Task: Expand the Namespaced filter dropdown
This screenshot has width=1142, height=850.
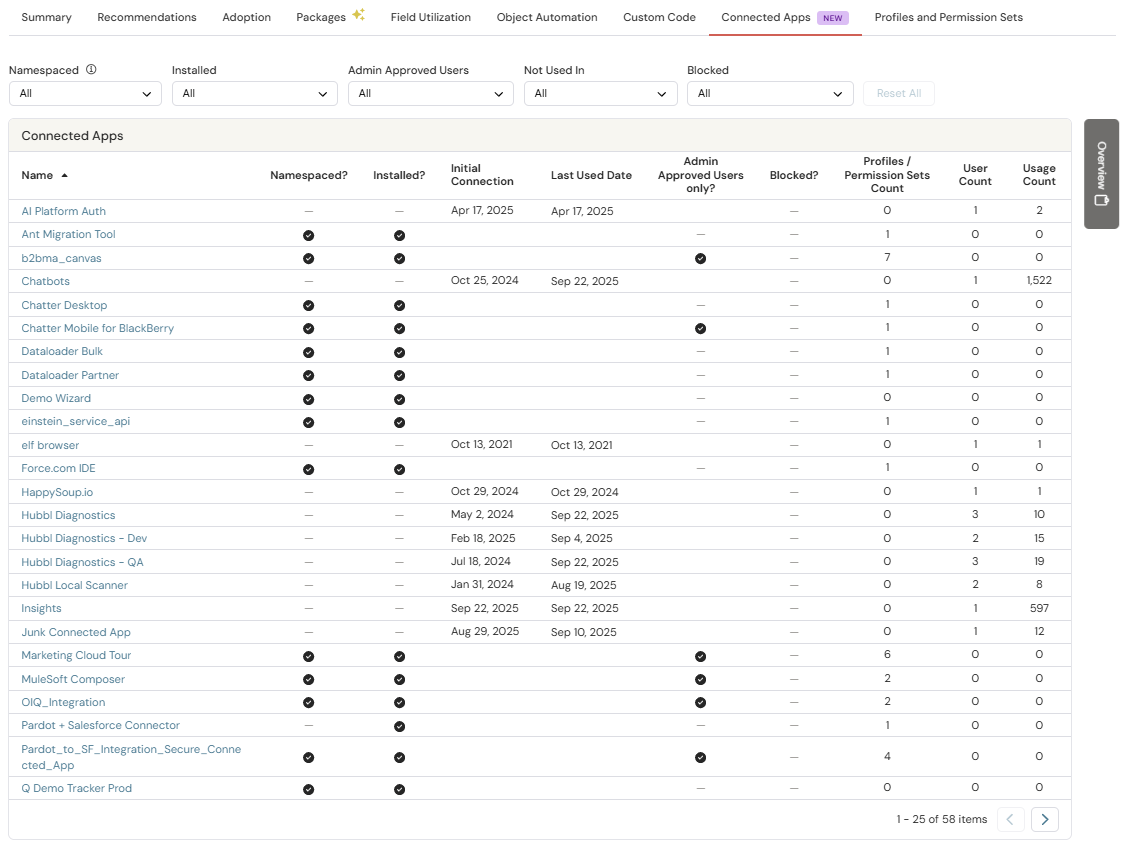Action: (85, 94)
